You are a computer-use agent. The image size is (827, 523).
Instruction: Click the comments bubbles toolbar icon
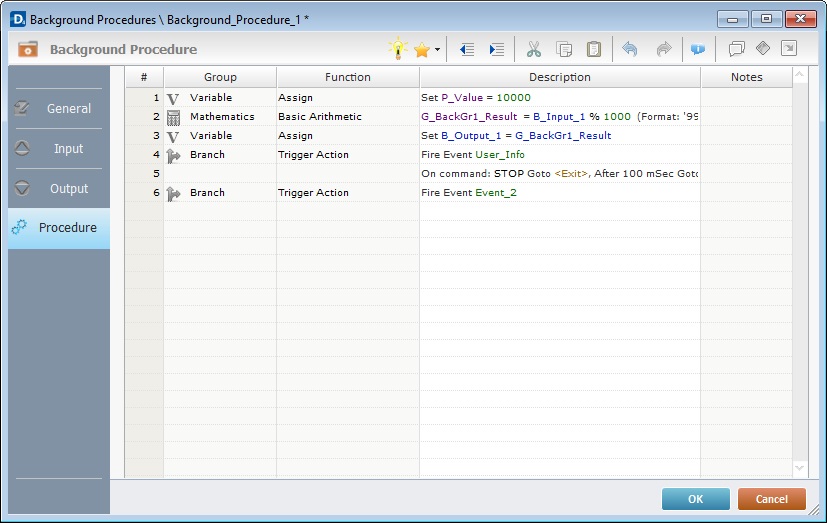(736, 49)
